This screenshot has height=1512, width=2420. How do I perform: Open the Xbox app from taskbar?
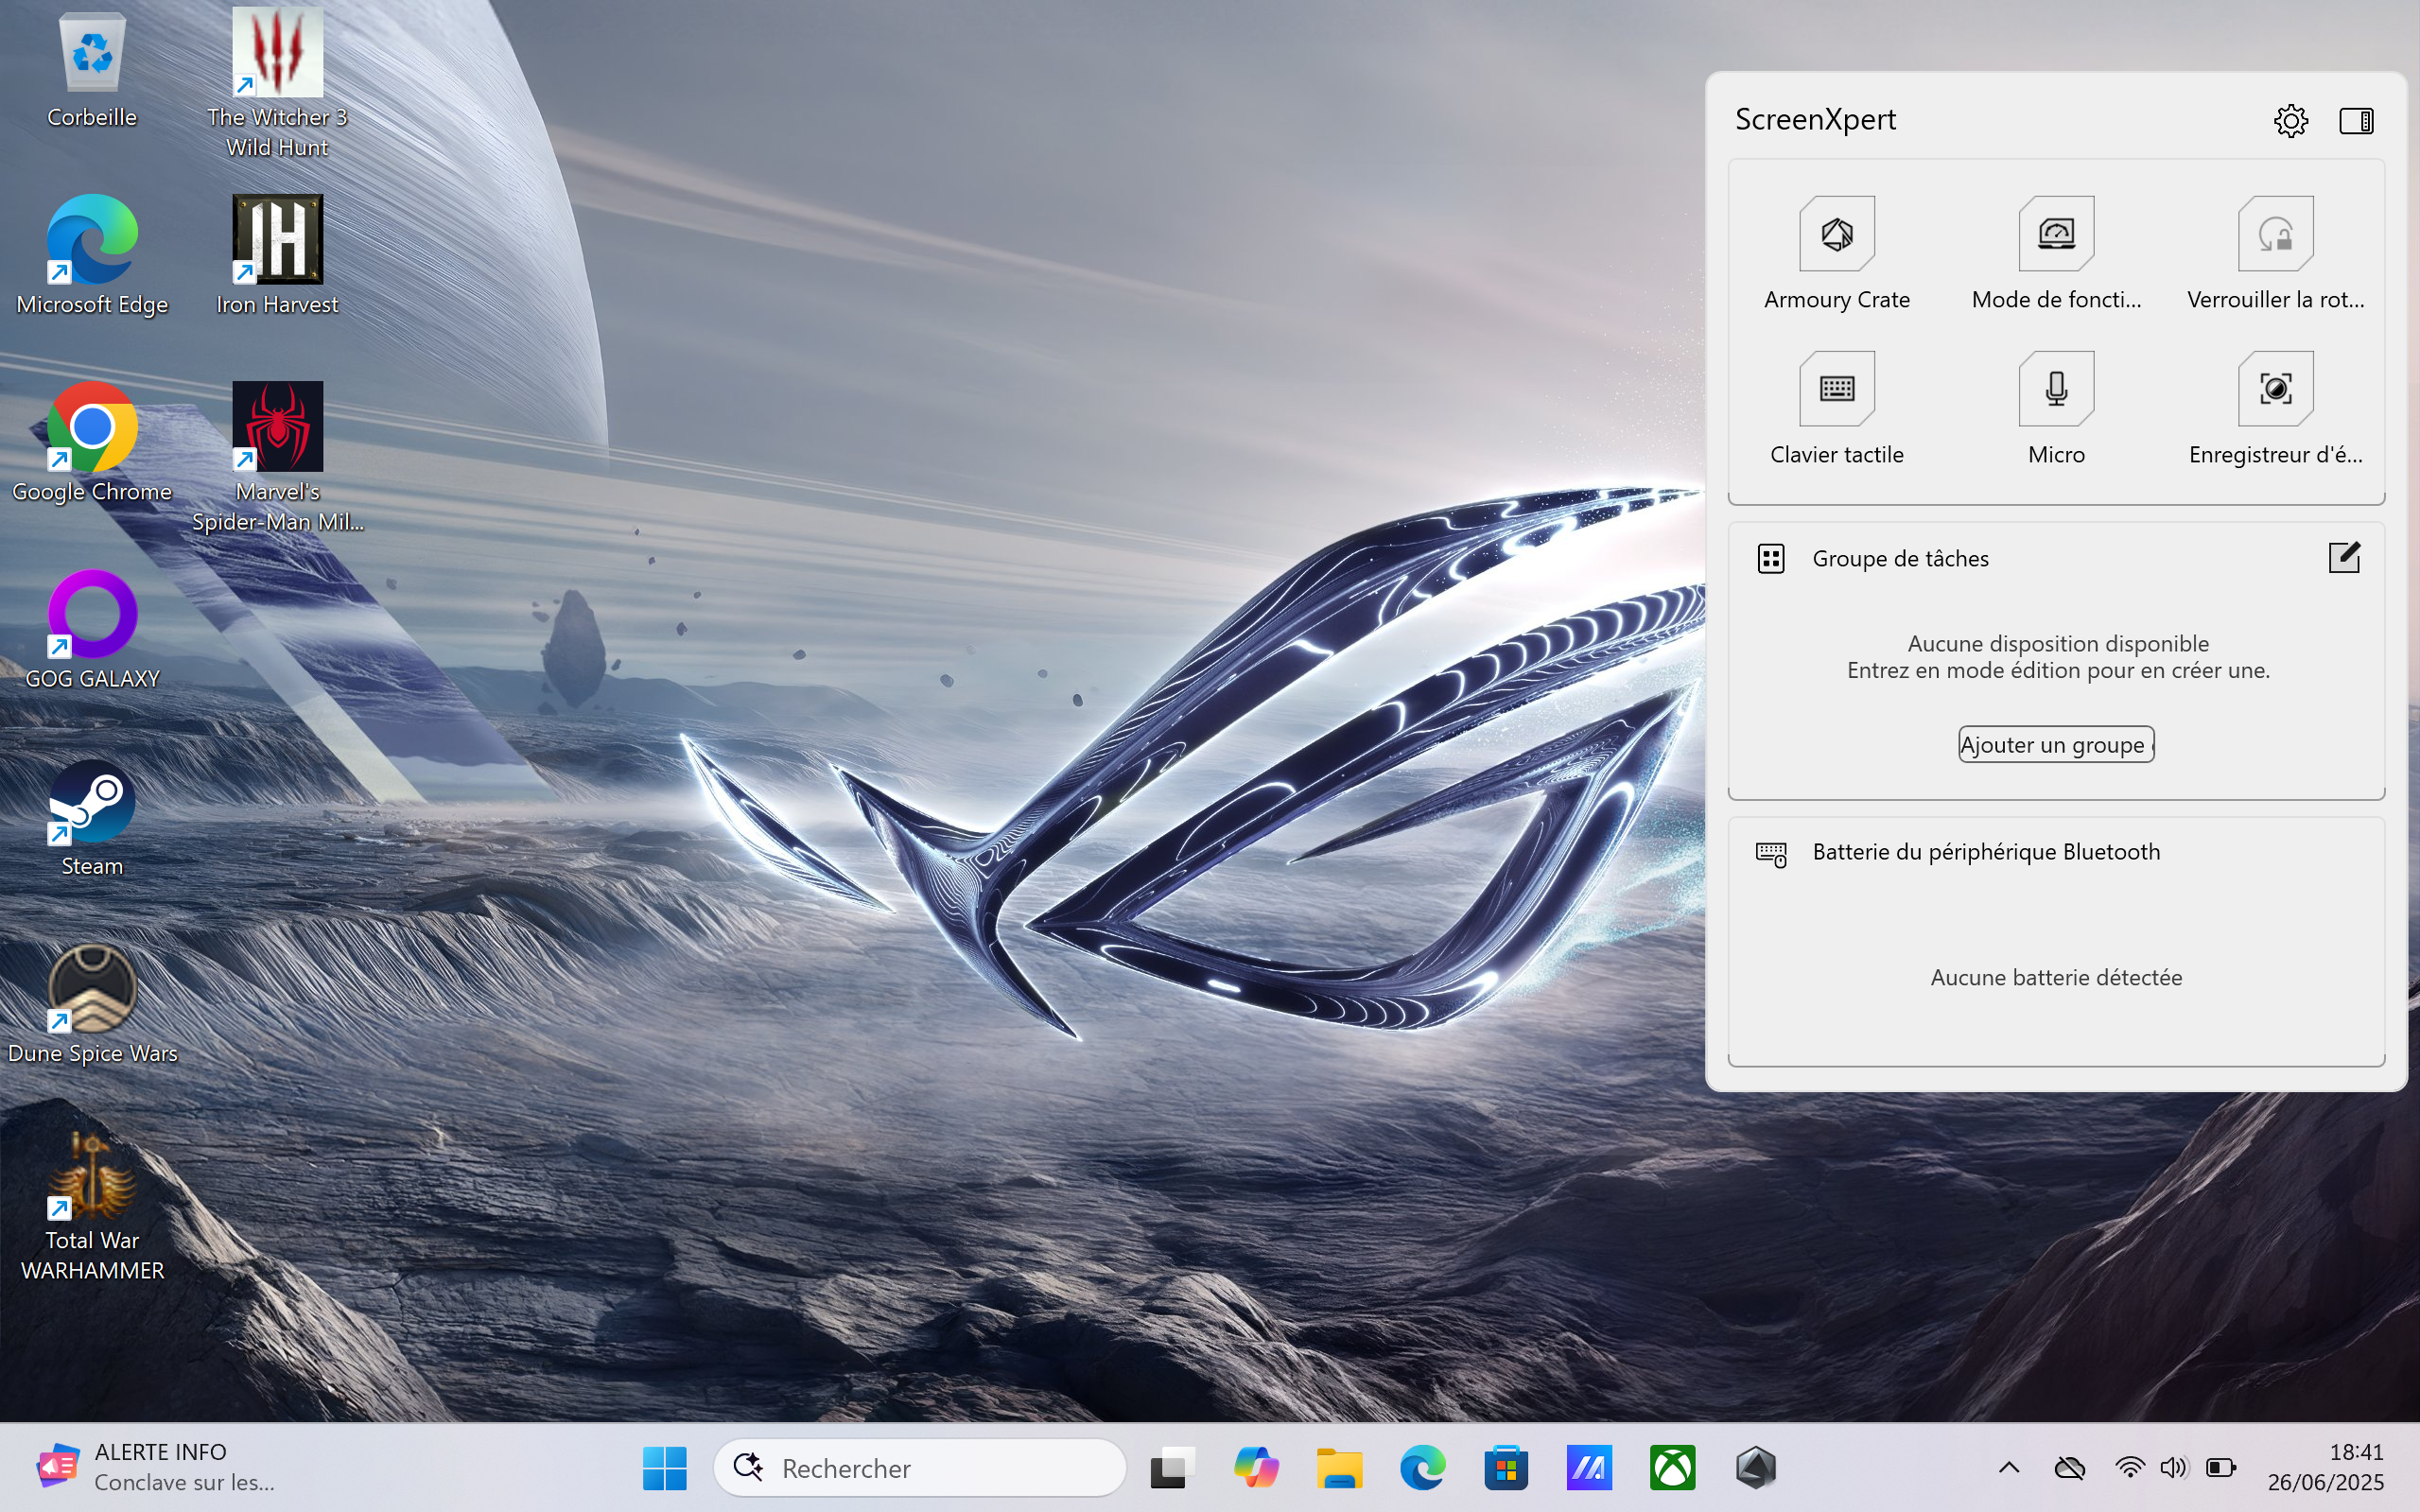(x=1673, y=1468)
